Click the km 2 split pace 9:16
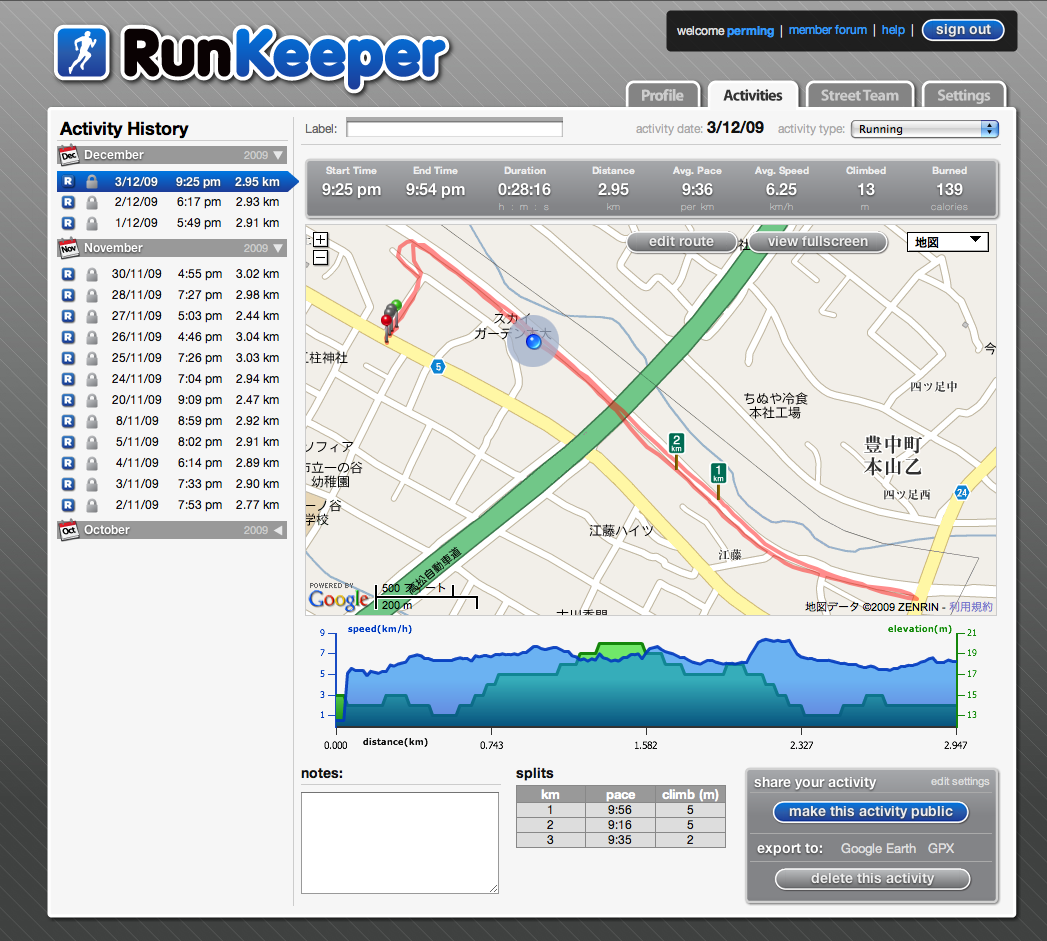The image size is (1047, 941). point(620,825)
